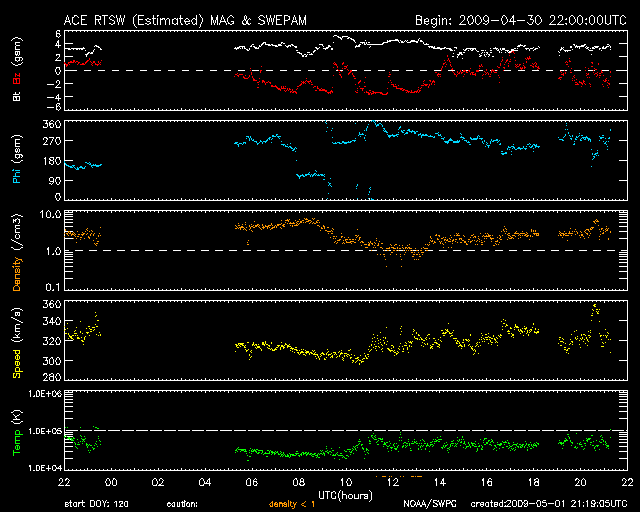
Task: Click the '270' tick on the Phi axis
Action: tap(52, 141)
